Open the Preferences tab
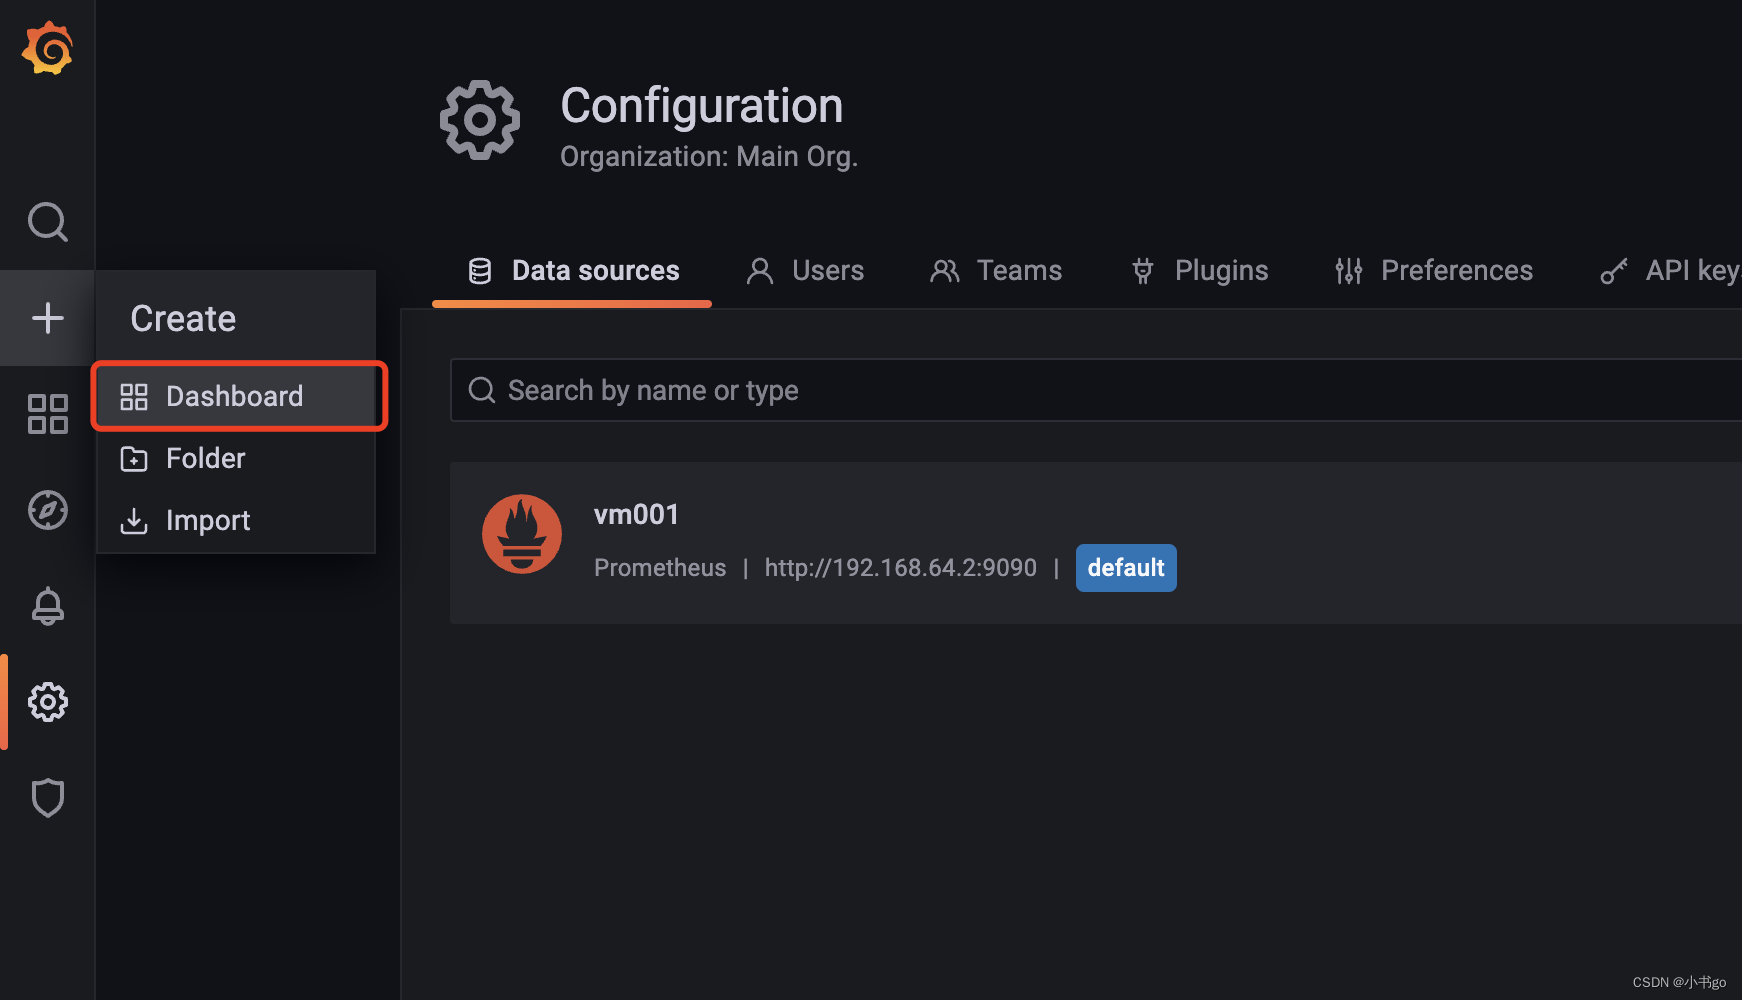 (x=1434, y=271)
